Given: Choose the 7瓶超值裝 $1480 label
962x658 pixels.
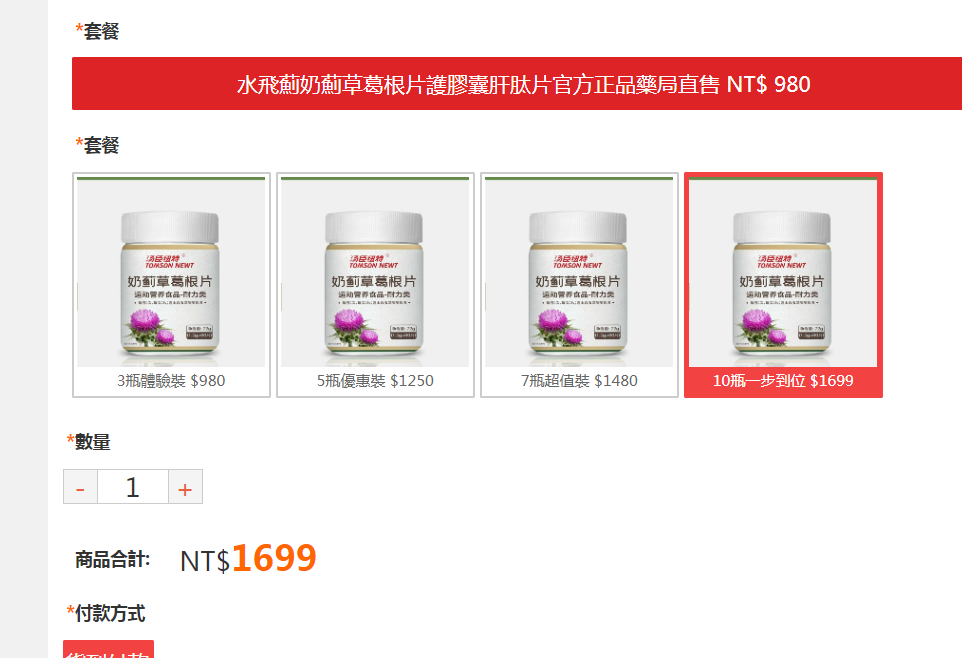Looking at the screenshot, I should pos(579,381).
